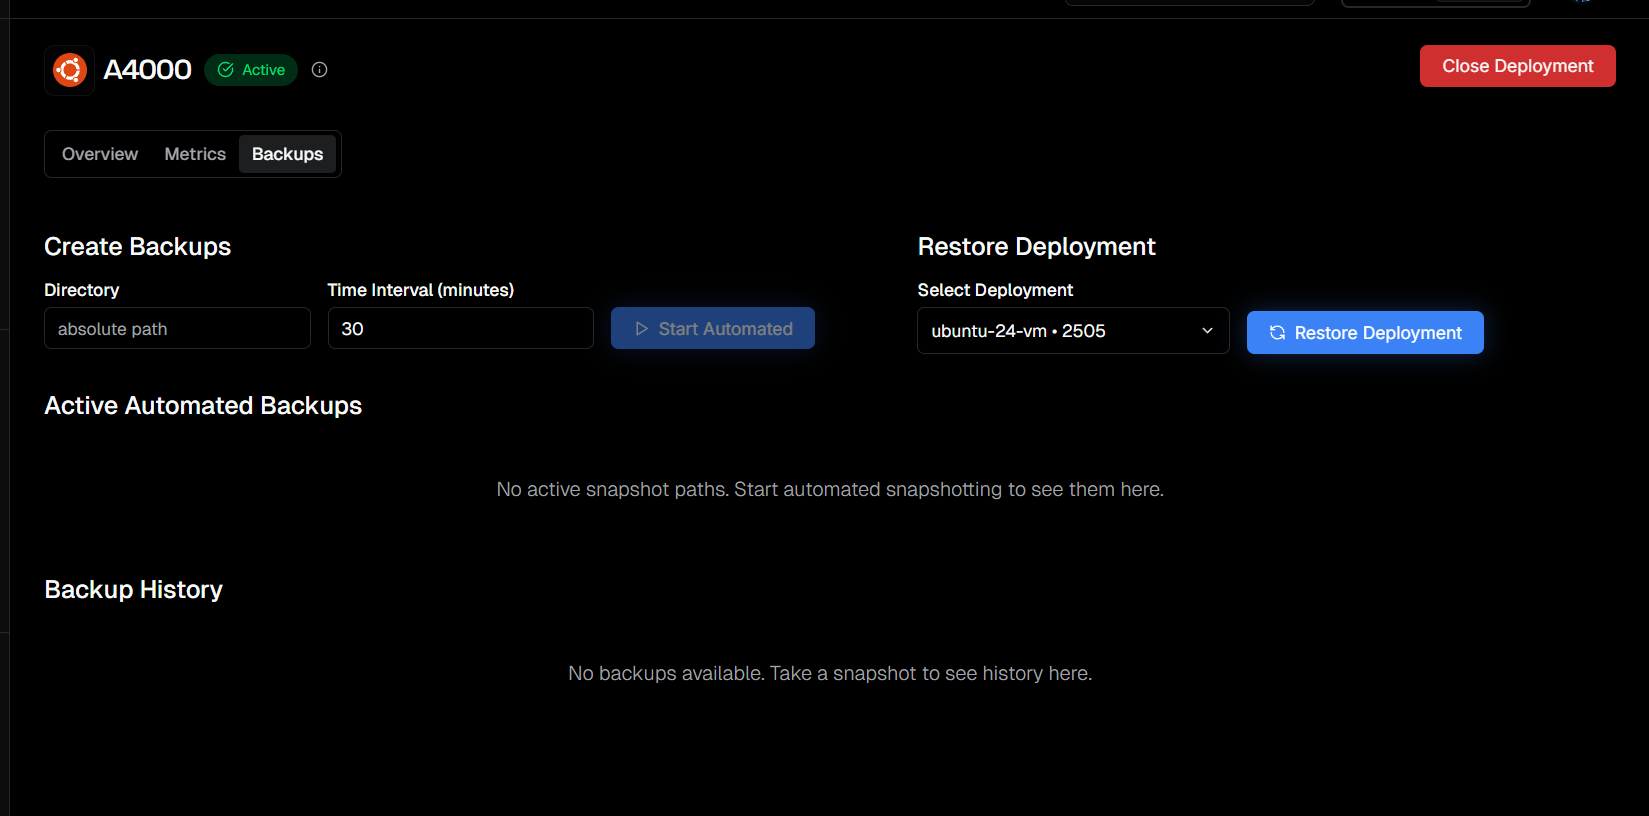The height and width of the screenshot is (816, 1649).
Task: Expand the deployment list via chevron arrow
Action: (1207, 331)
